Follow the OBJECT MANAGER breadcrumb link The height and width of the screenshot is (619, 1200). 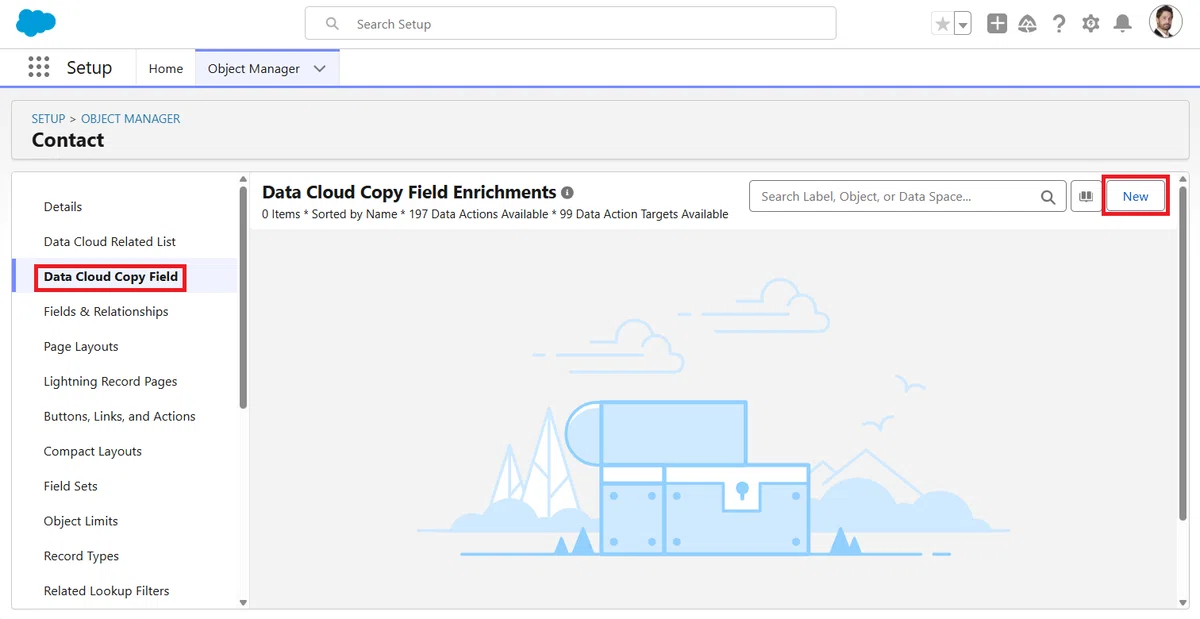(x=131, y=118)
